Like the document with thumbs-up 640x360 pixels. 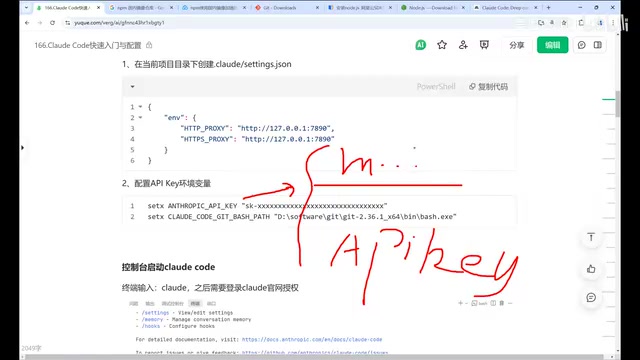point(591,269)
